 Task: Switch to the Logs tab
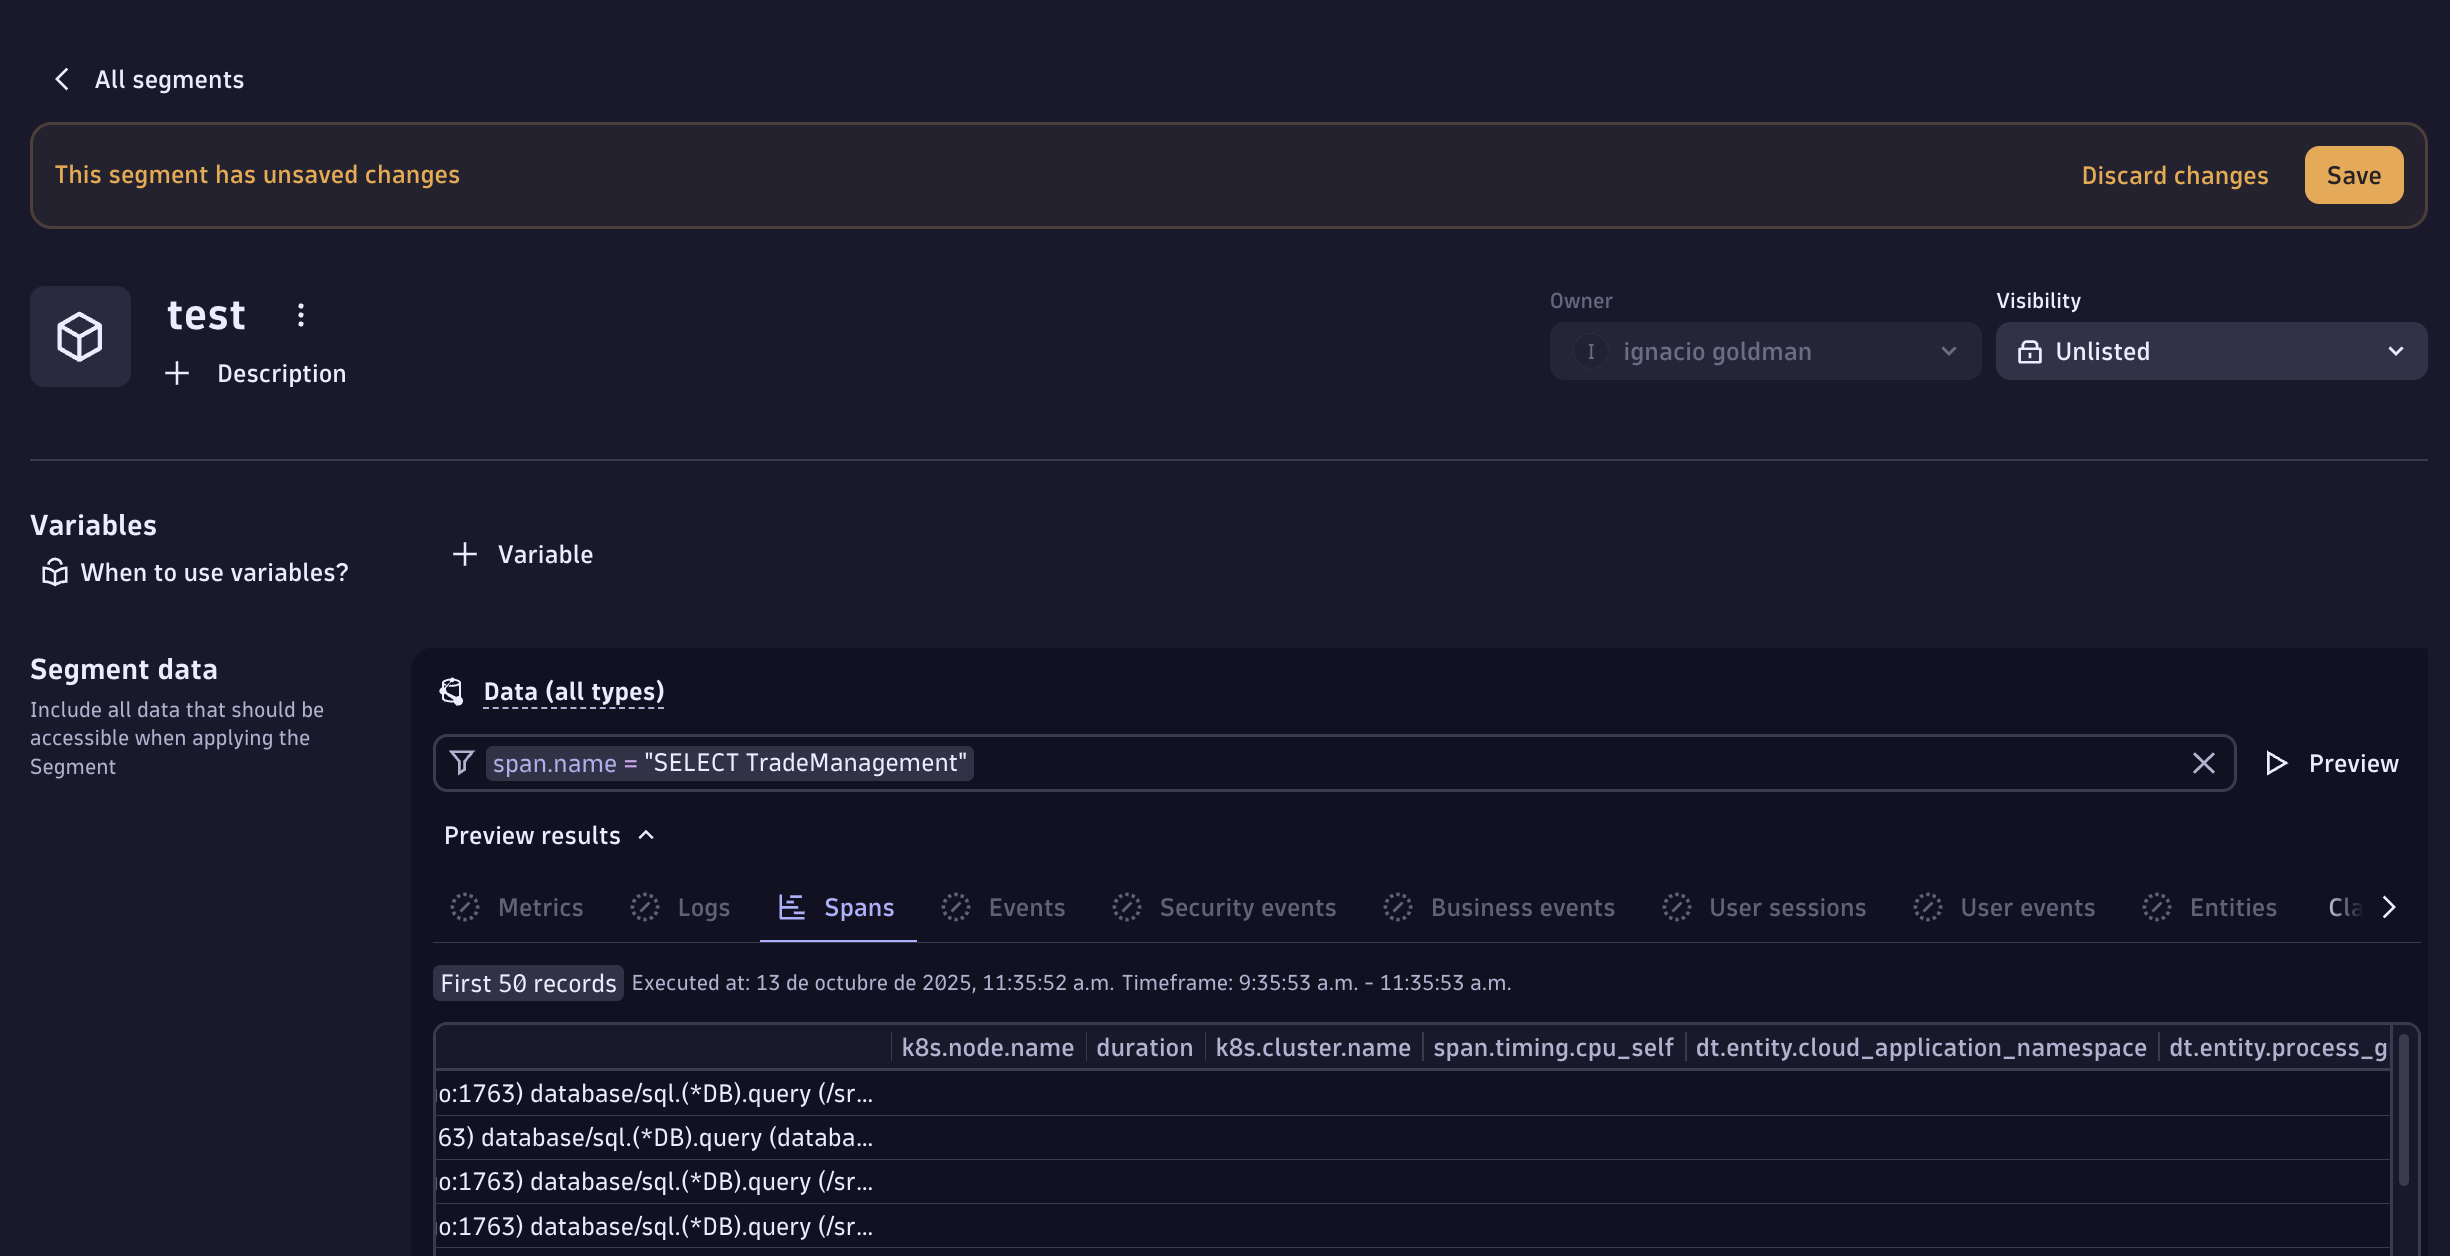coord(681,907)
